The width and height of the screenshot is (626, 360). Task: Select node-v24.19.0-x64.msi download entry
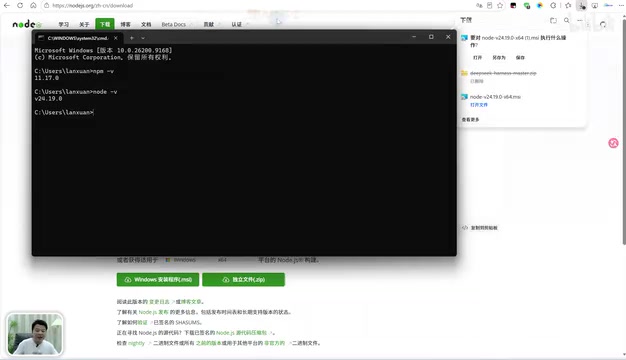tap(495, 97)
